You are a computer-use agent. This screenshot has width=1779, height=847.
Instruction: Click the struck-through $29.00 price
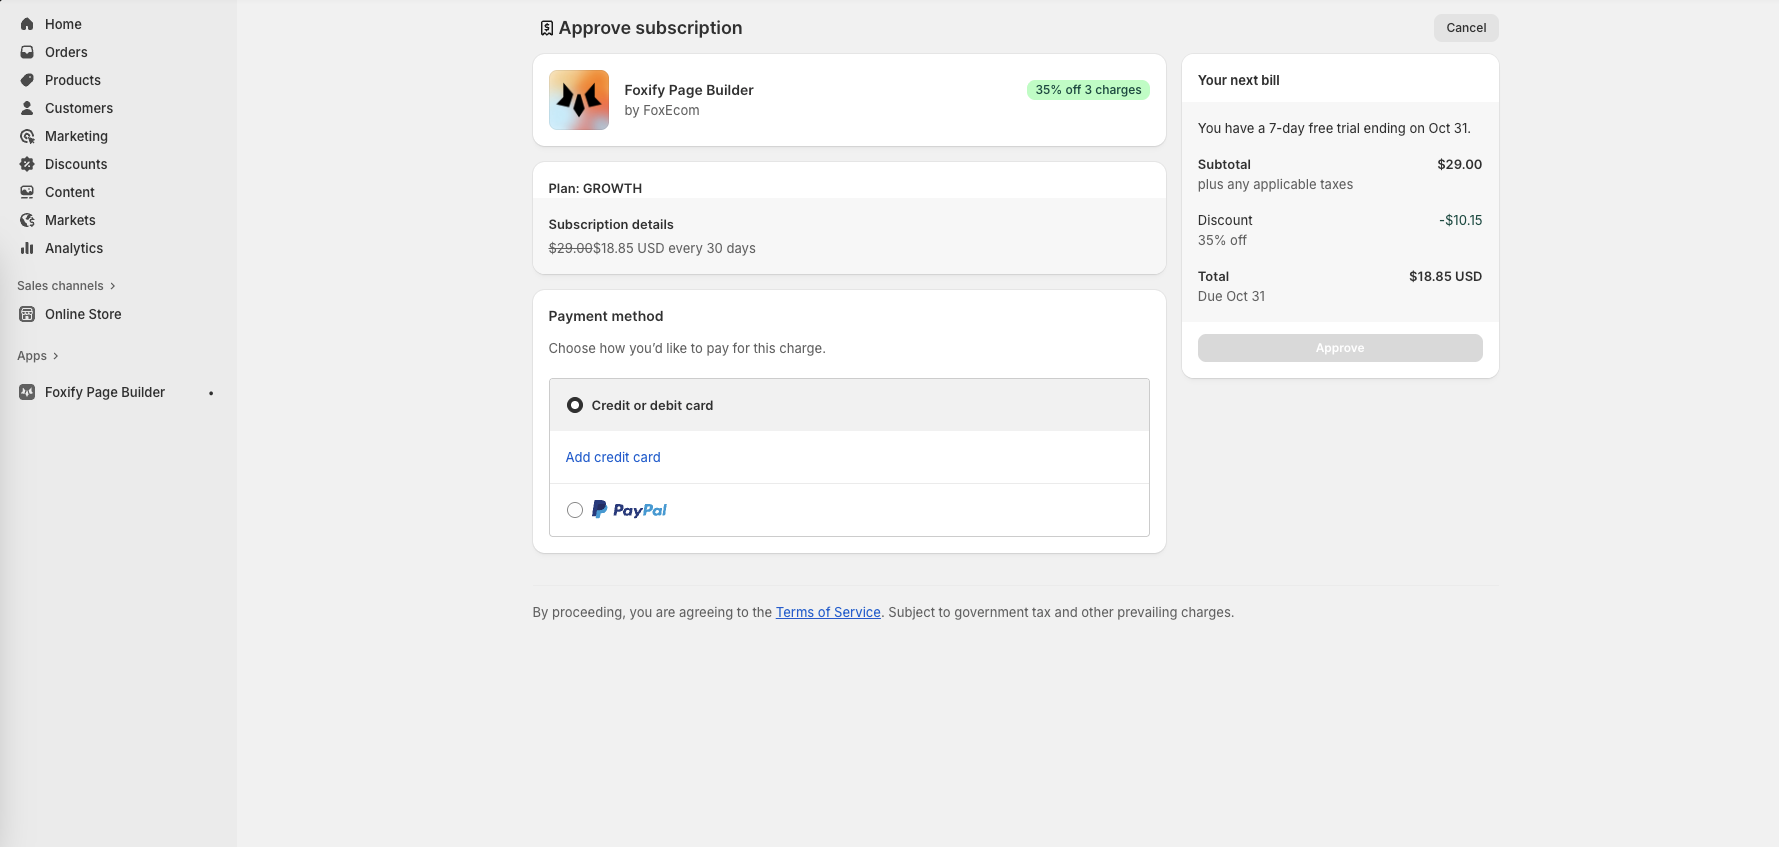571,248
